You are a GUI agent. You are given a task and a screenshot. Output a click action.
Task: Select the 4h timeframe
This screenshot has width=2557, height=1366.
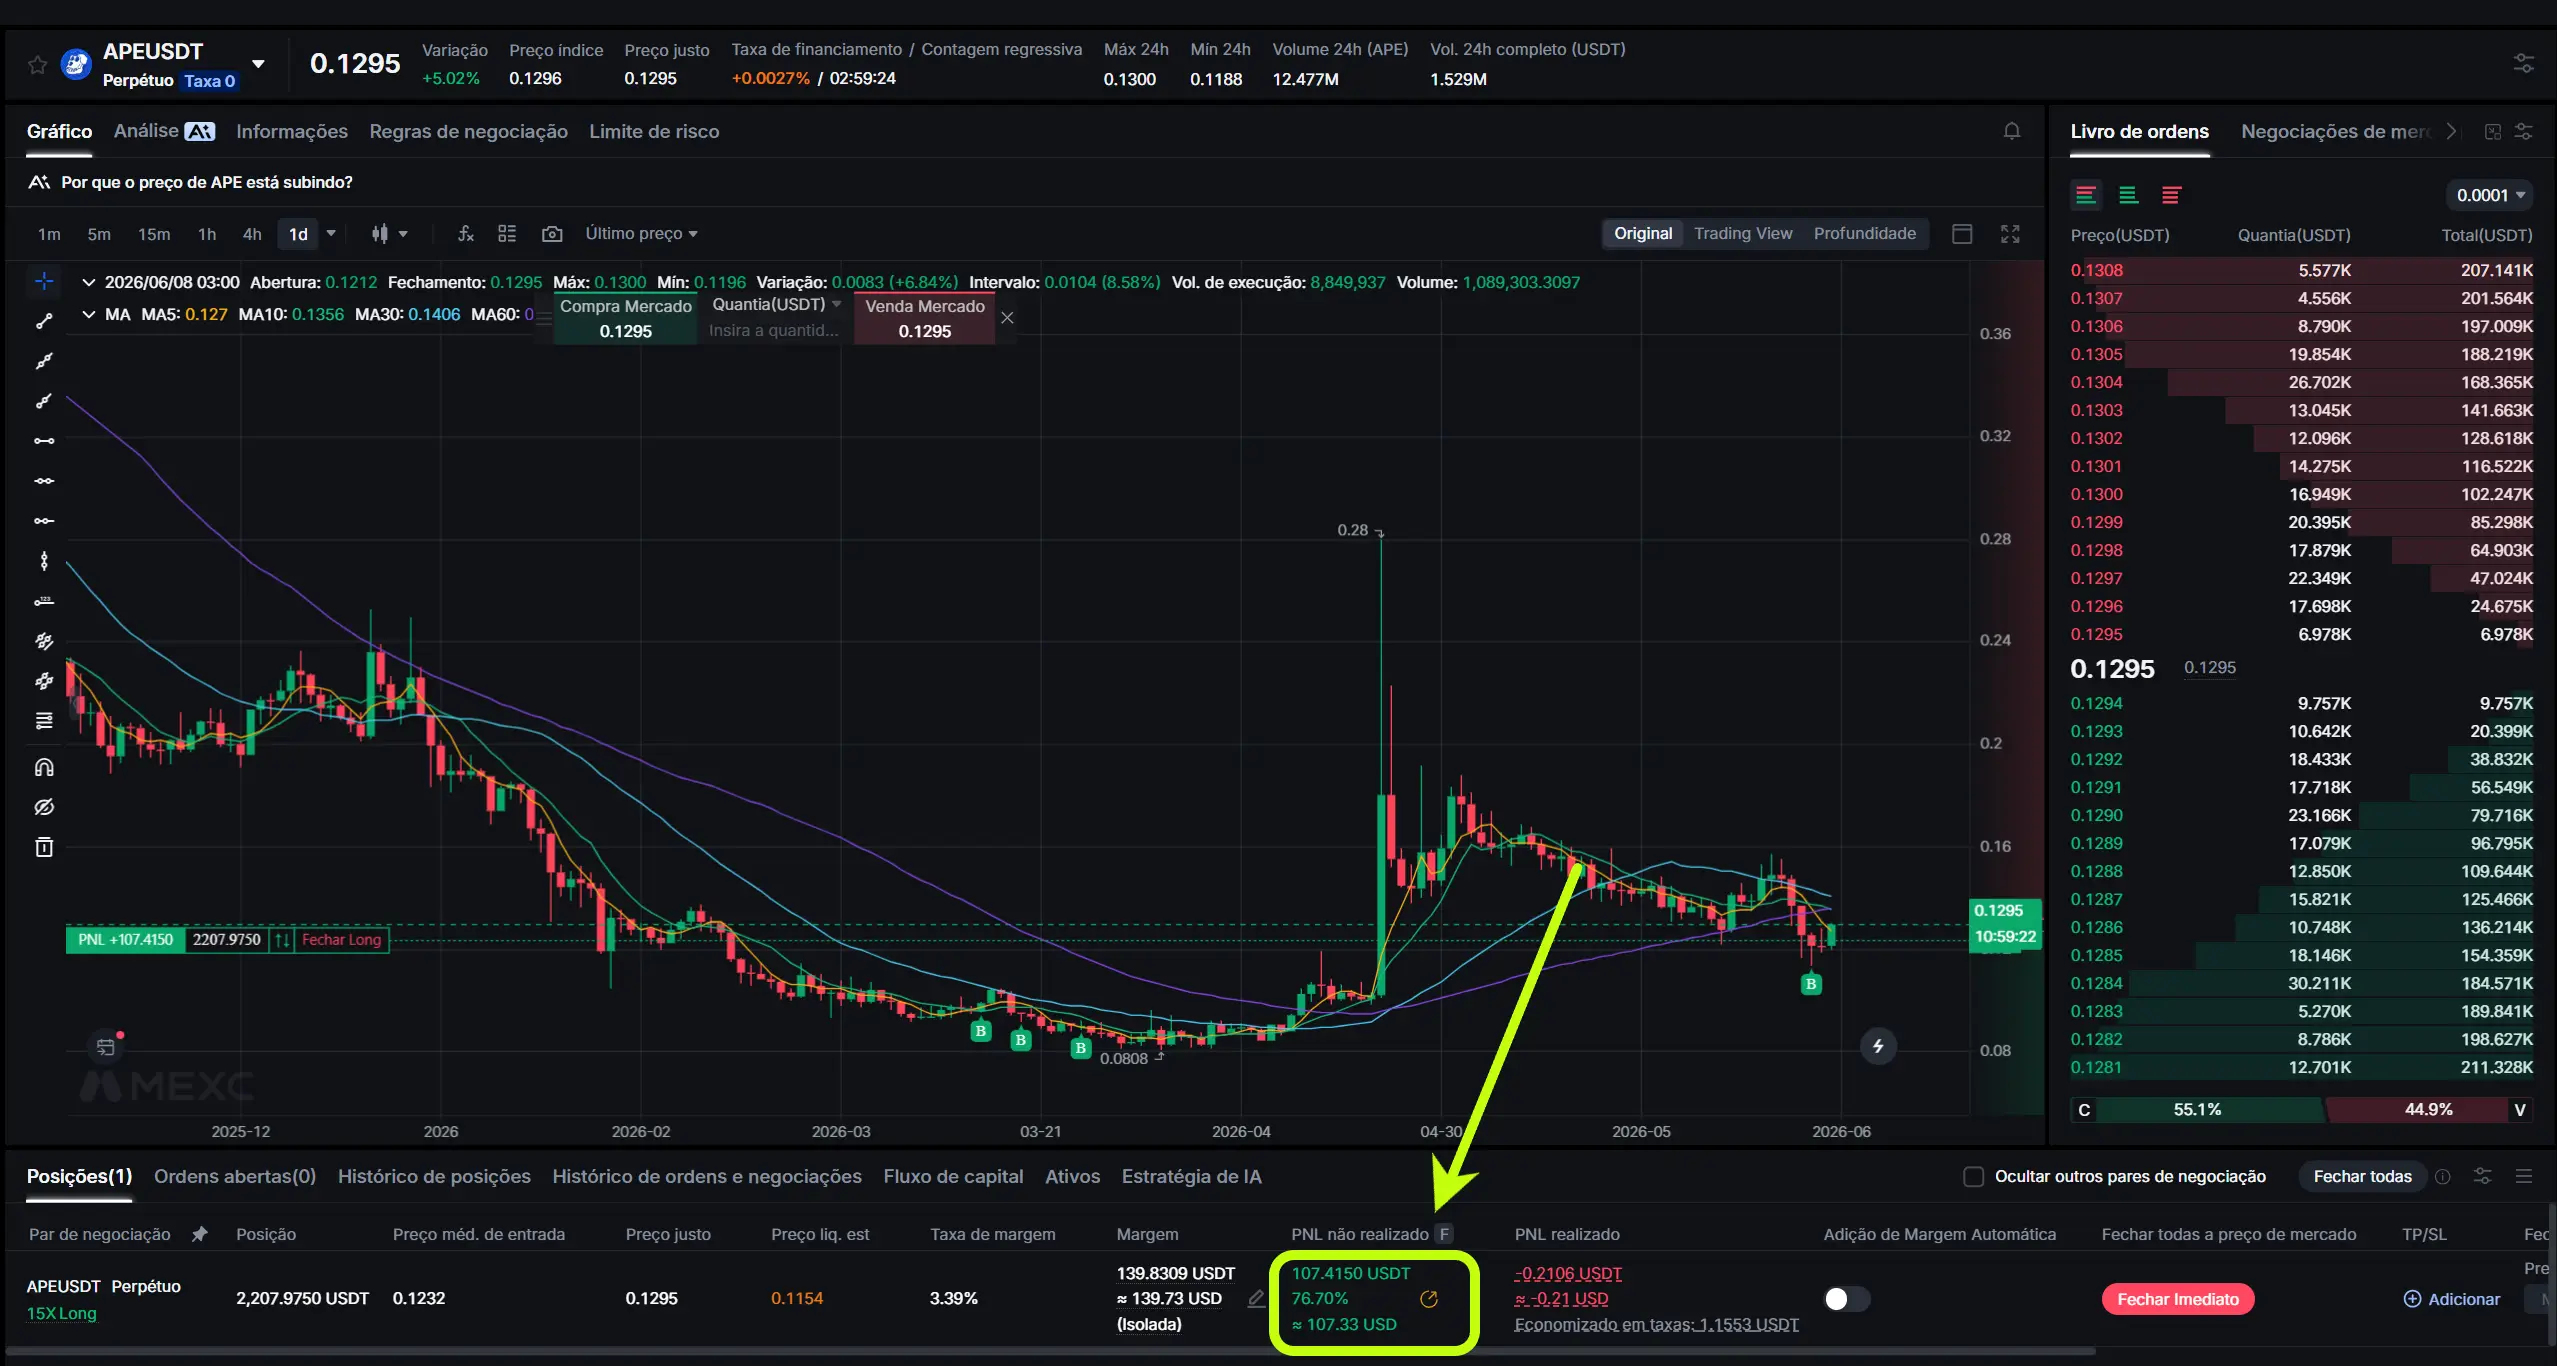tap(252, 234)
